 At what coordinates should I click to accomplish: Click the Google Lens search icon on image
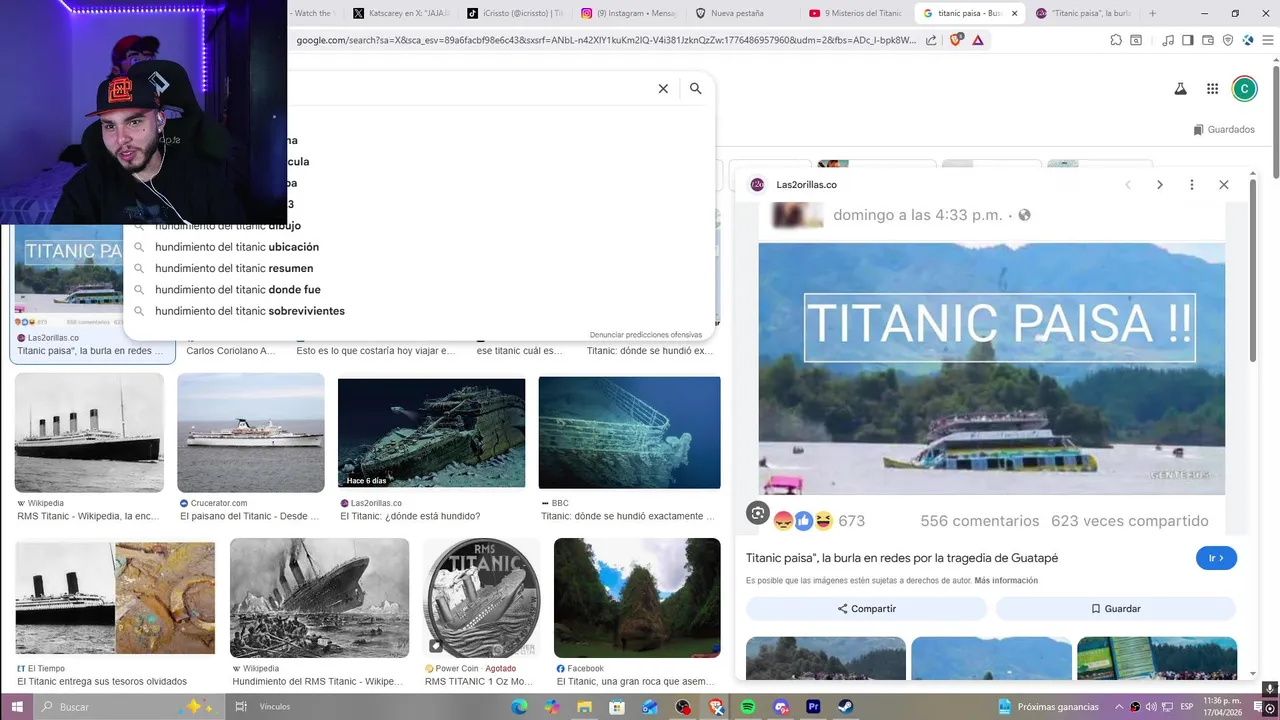point(758,513)
